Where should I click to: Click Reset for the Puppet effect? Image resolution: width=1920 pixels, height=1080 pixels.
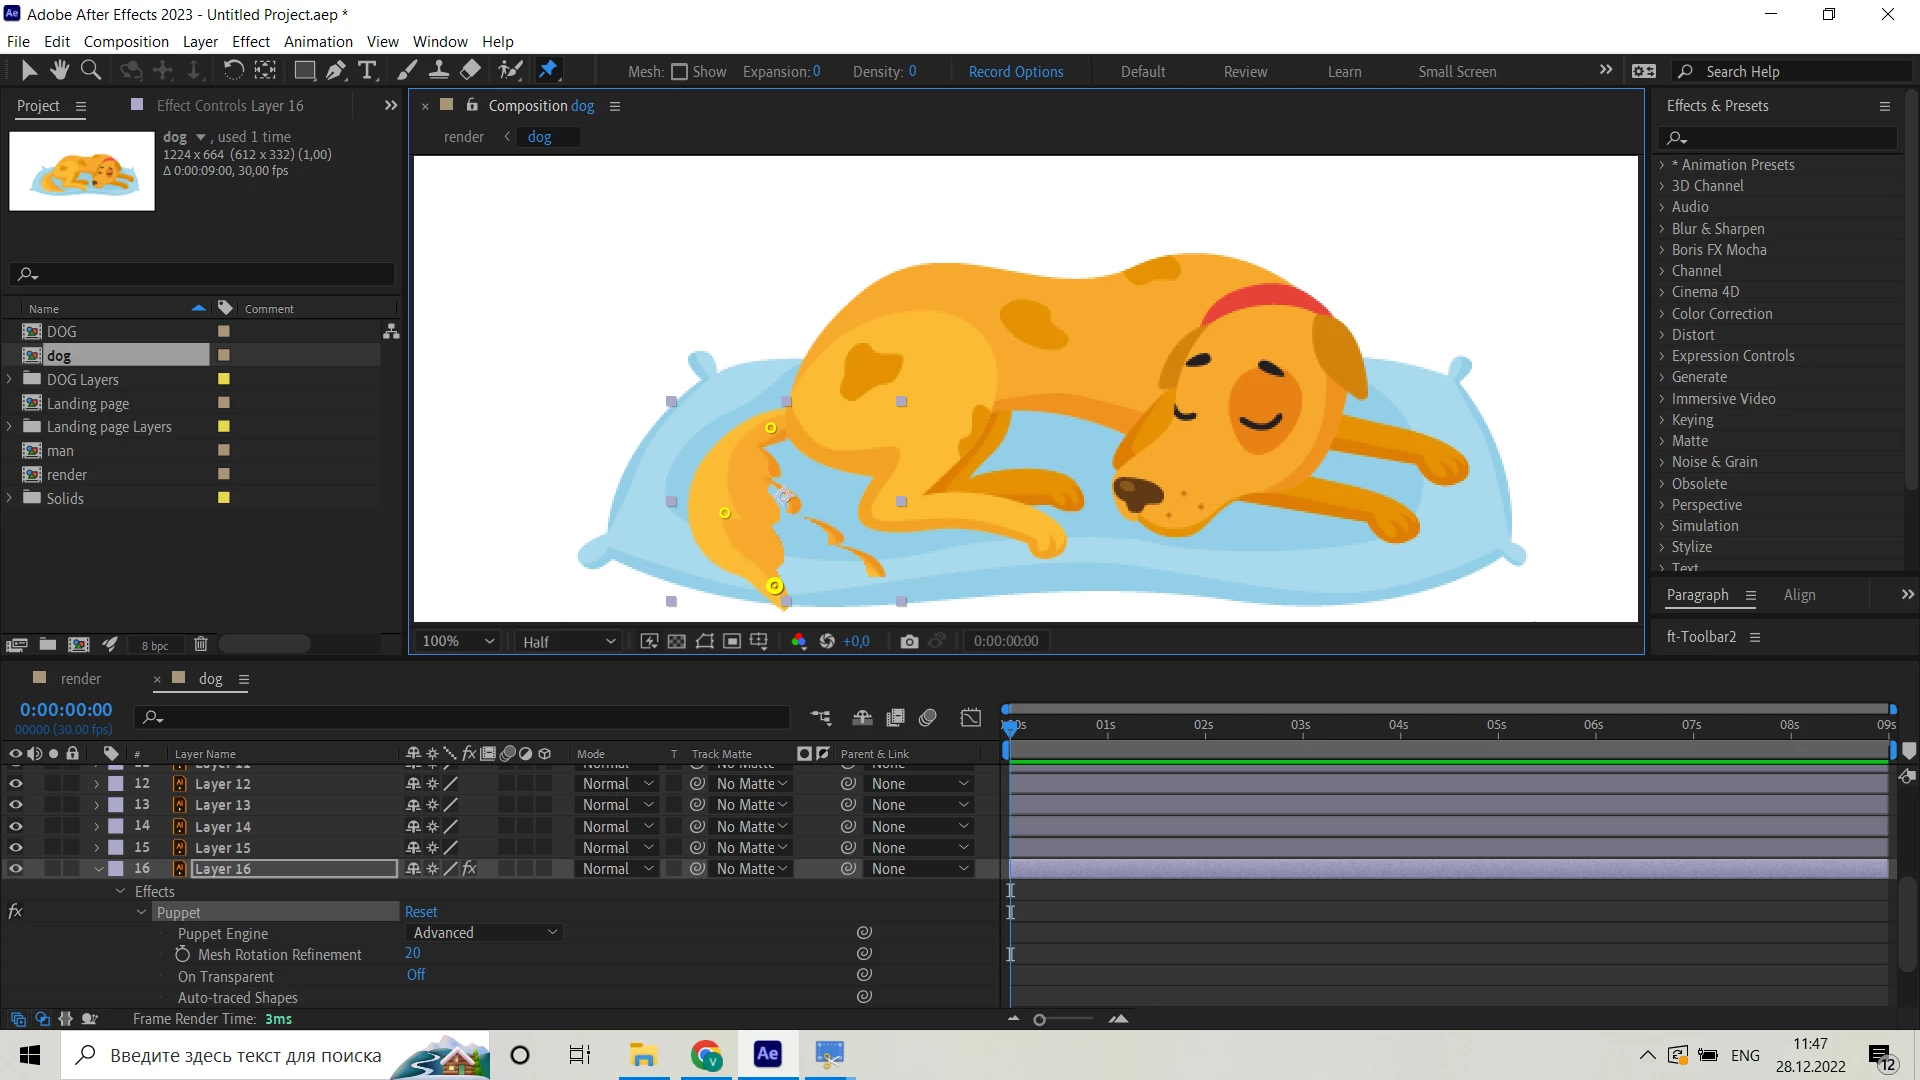tap(421, 912)
